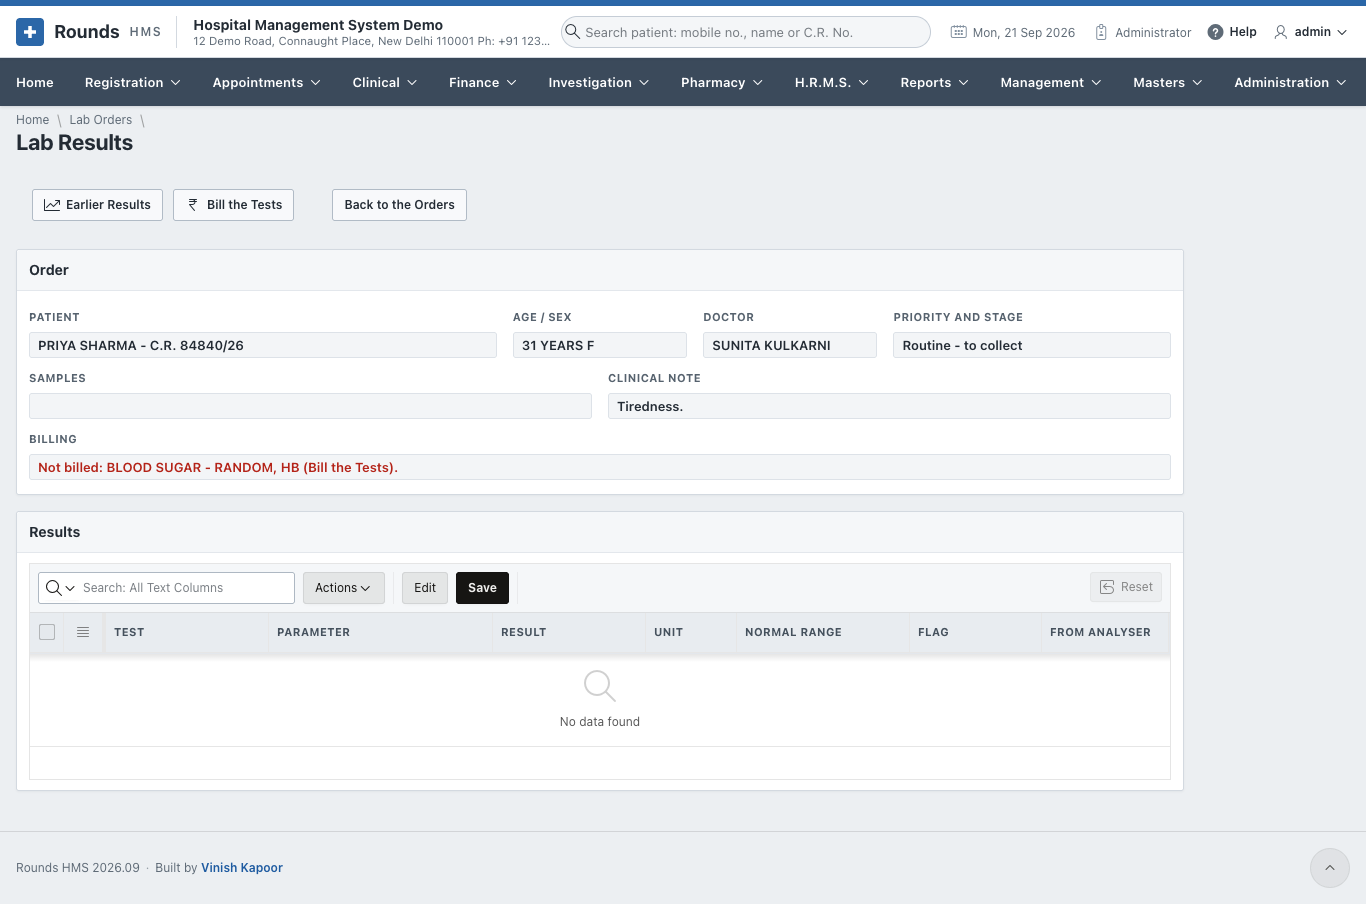Click the Priority field 'Routine - to collect'
The width and height of the screenshot is (1366, 904).
tap(1032, 345)
